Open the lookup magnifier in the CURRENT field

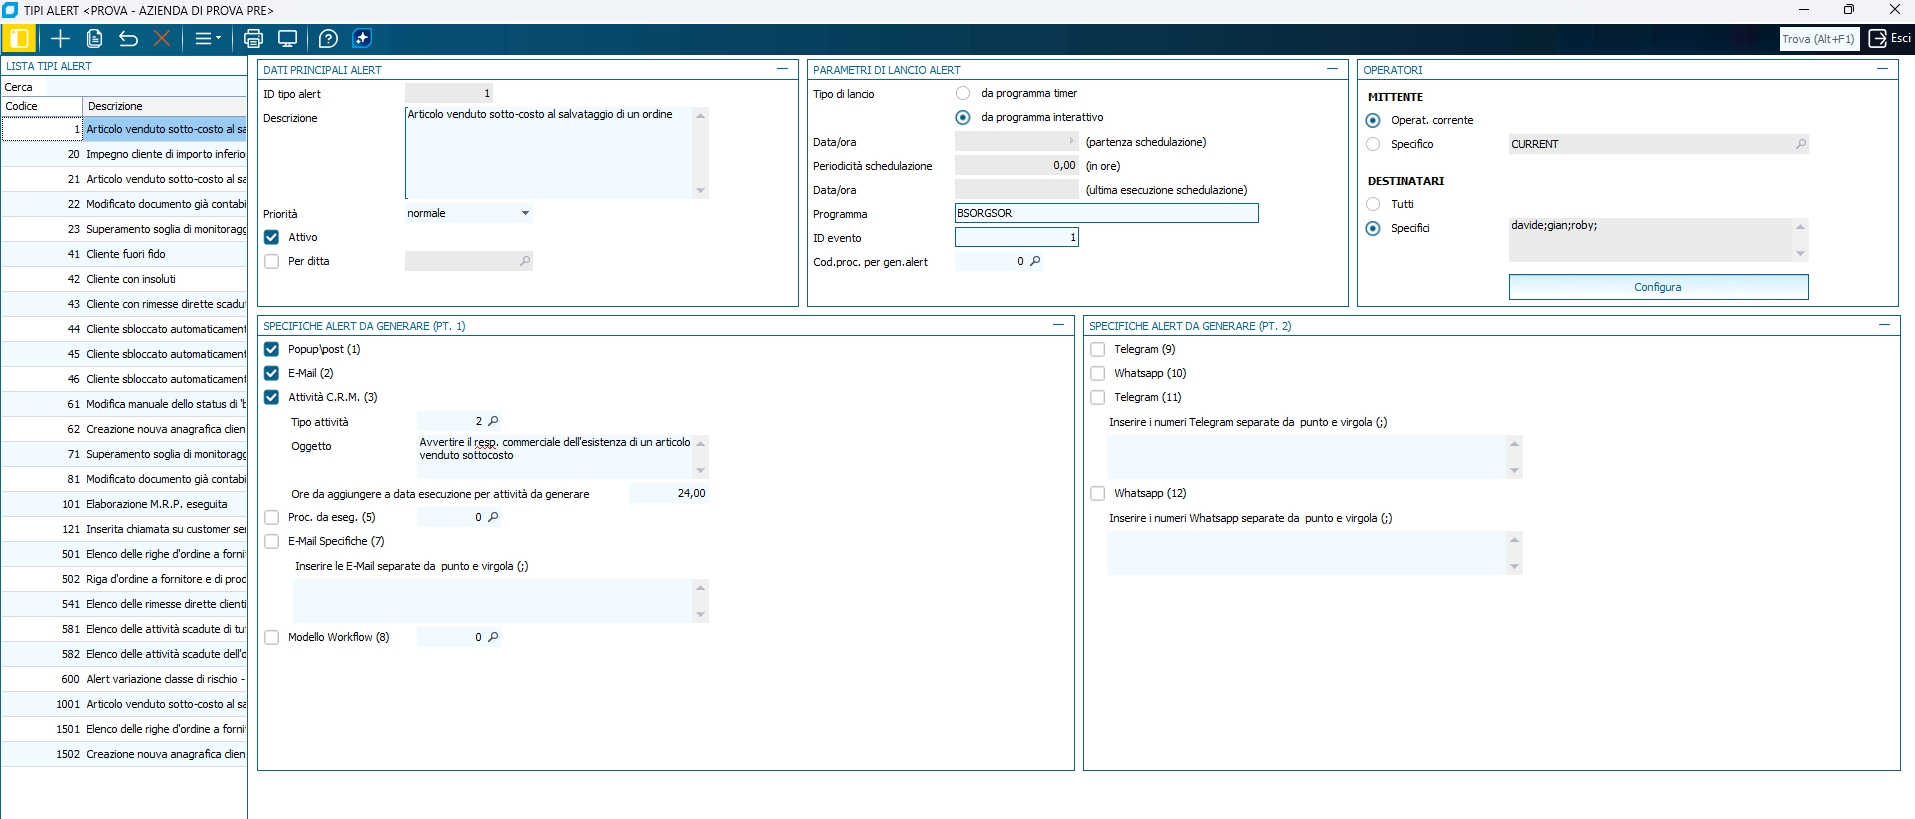click(x=1801, y=144)
